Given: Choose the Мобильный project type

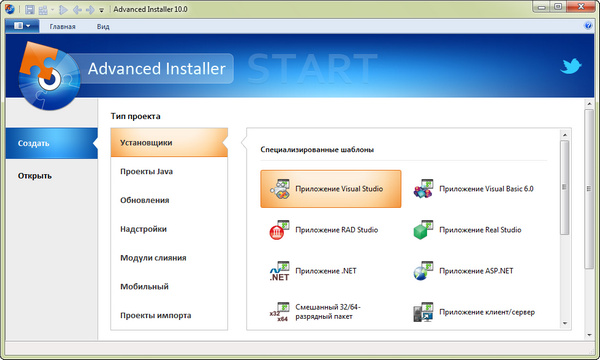Looking at the screenshot, I should (x=169, y=286).
